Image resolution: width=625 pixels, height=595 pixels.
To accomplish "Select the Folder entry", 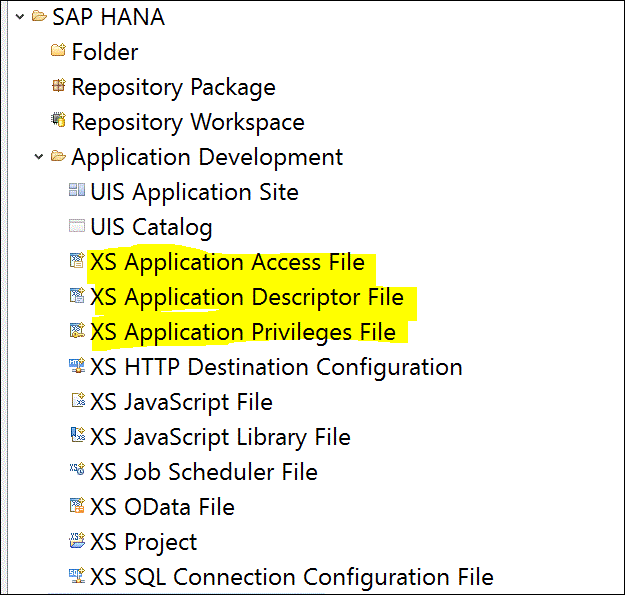I will (105, 52).
